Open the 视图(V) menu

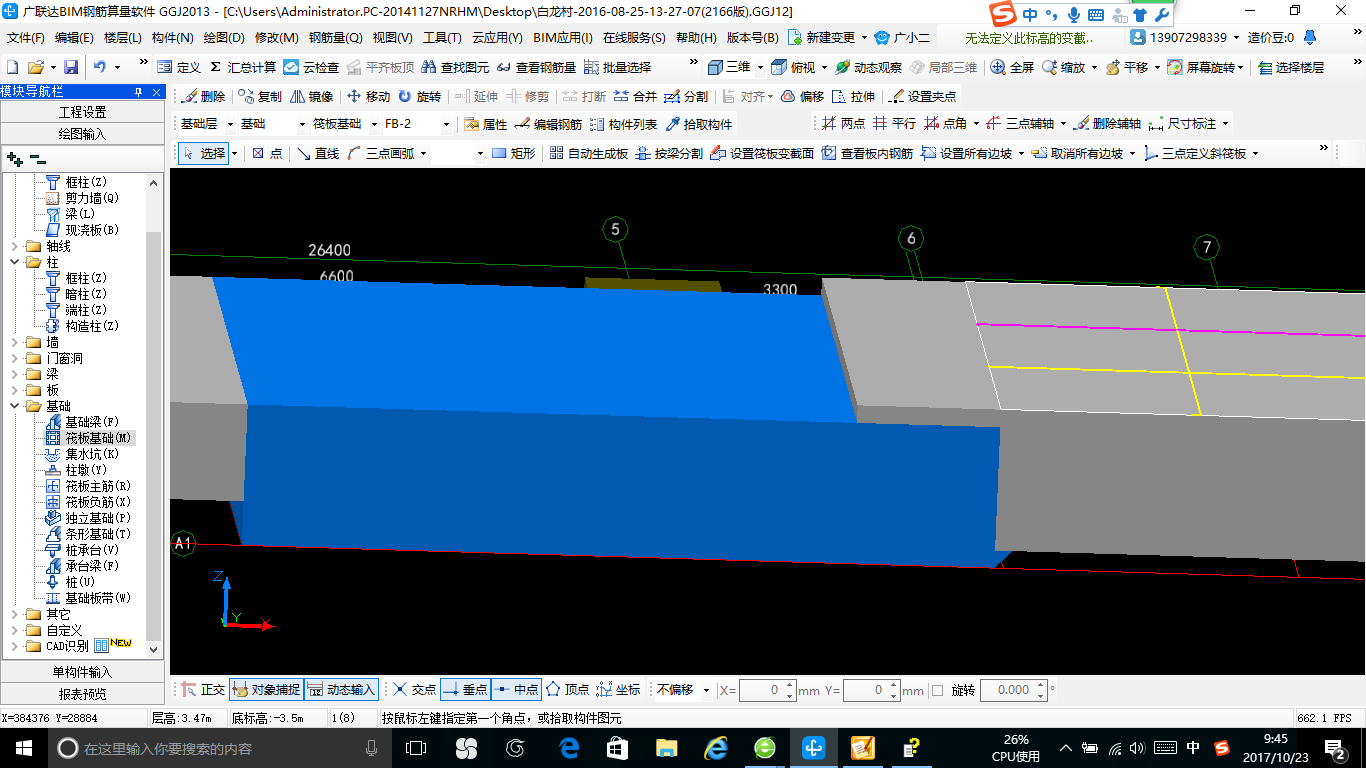[392, 38]
